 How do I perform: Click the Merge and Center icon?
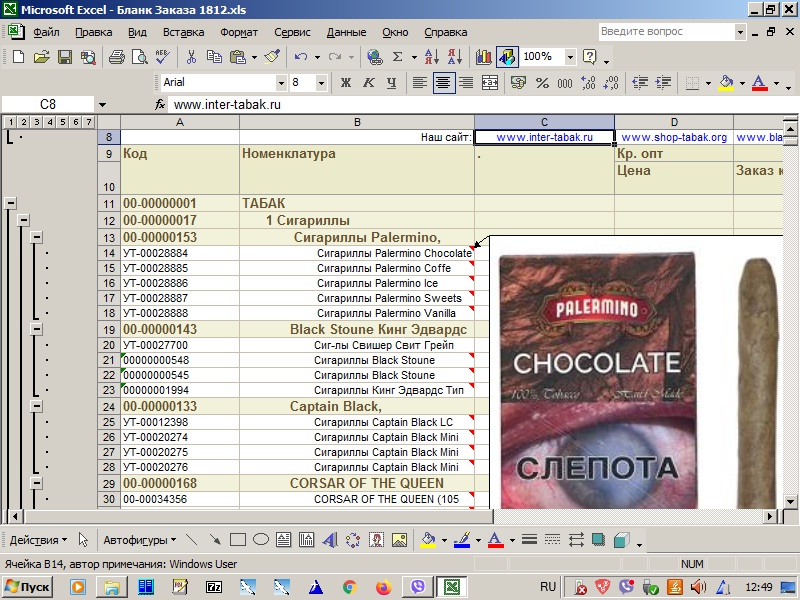tap(490, 83)
